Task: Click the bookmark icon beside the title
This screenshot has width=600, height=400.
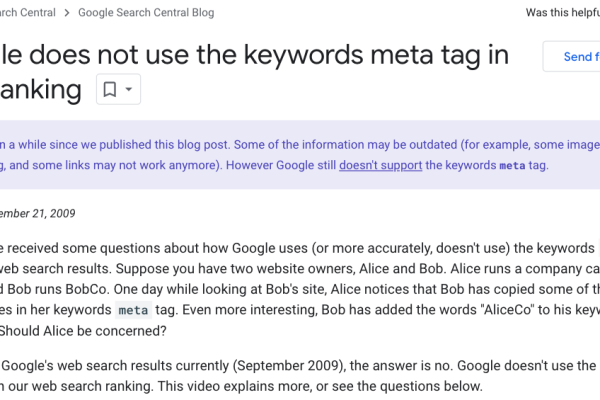Action: (110, 89)
